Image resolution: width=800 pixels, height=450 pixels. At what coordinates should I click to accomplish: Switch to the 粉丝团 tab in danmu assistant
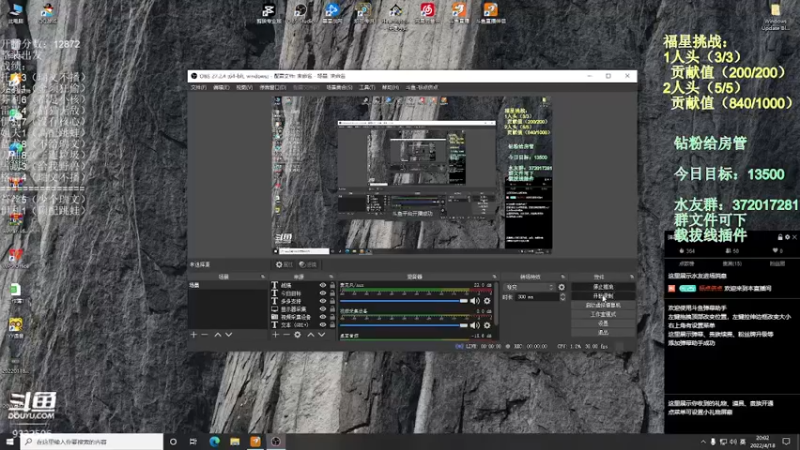pyautogui.click(x=777, y=264)
